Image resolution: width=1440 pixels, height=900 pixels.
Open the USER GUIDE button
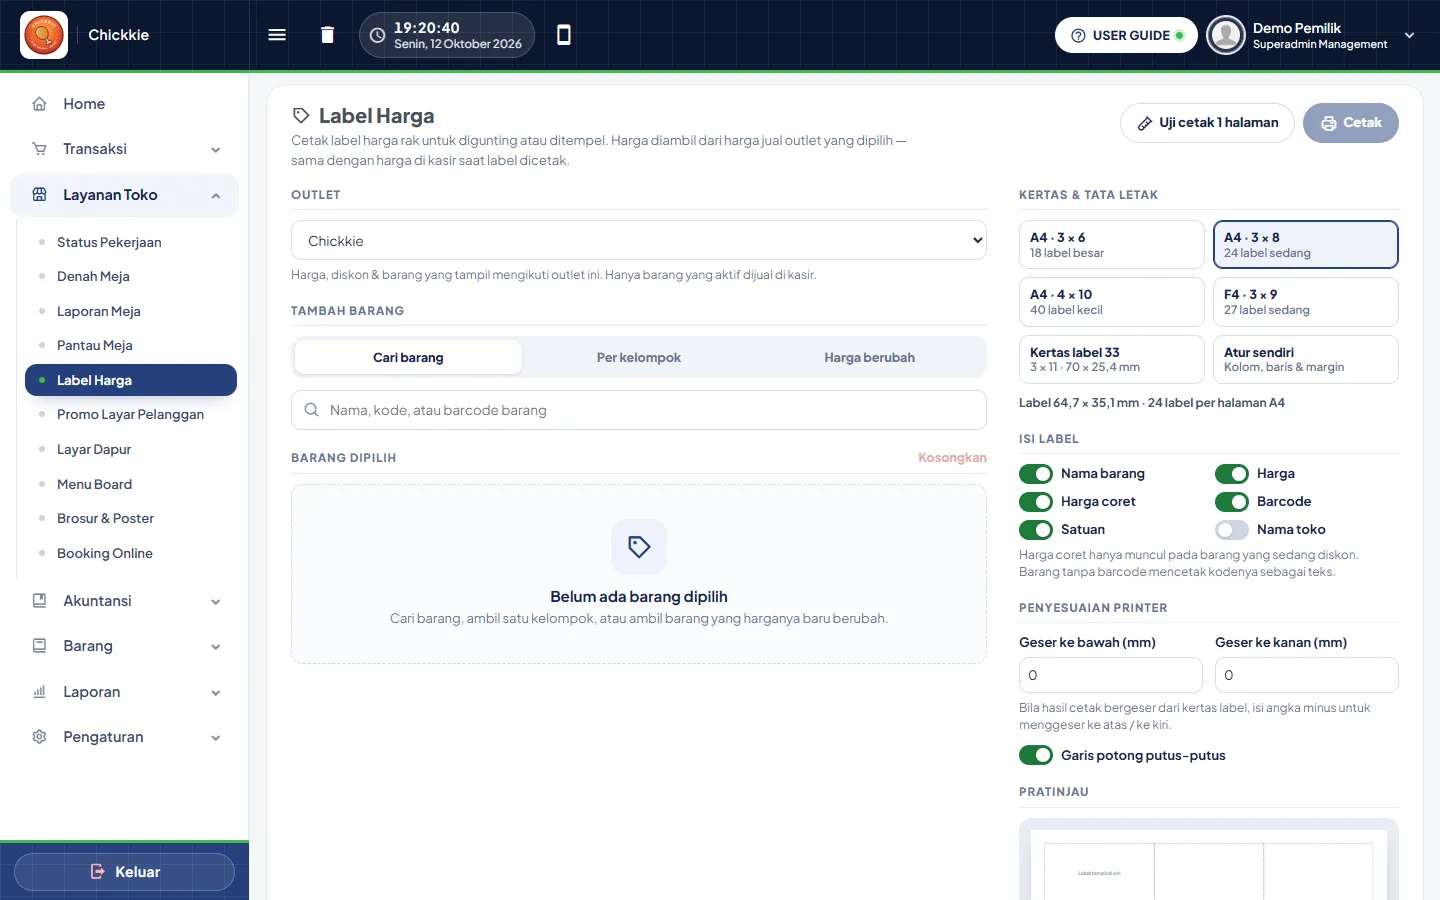point(1126,35)
